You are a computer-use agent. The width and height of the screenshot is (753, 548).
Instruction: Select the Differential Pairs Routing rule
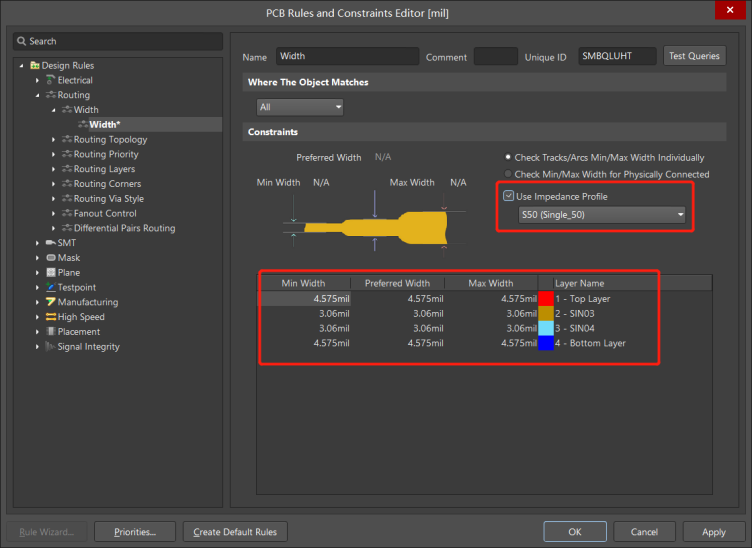124,228
